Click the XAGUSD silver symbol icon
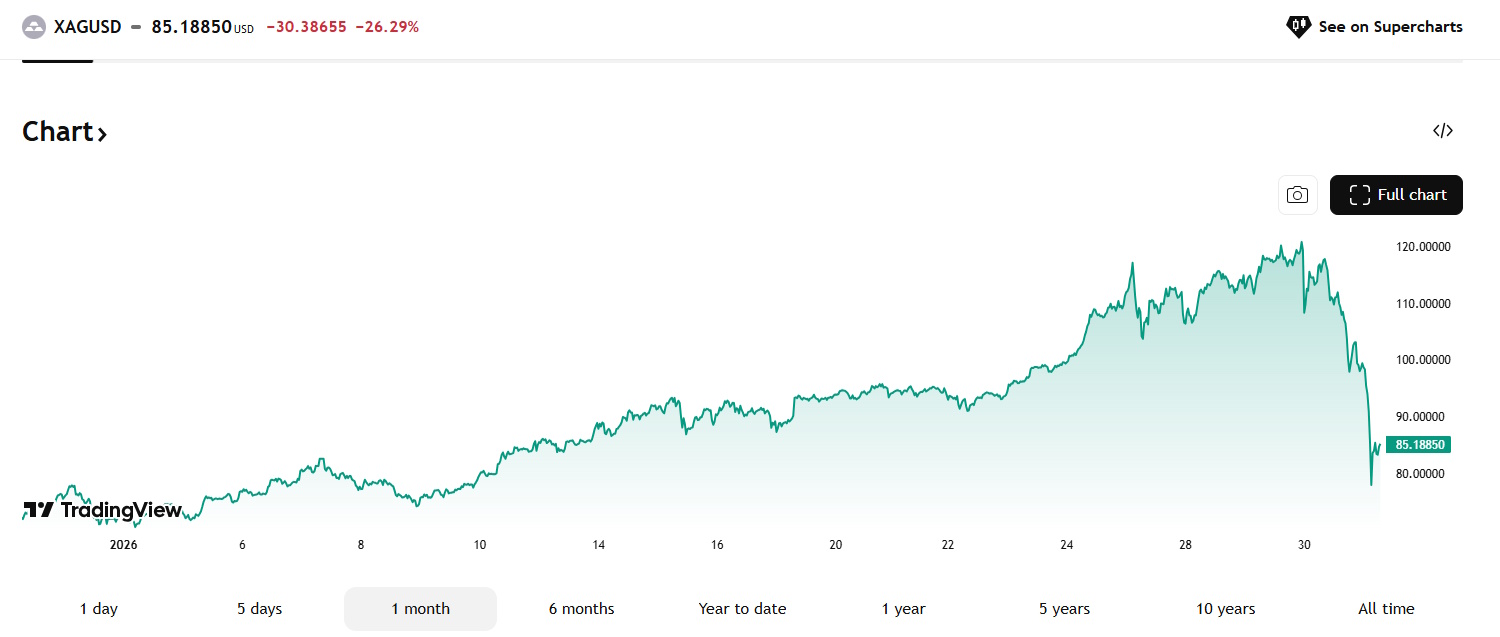The image size is (1500, 637). [x=34, y=27]
